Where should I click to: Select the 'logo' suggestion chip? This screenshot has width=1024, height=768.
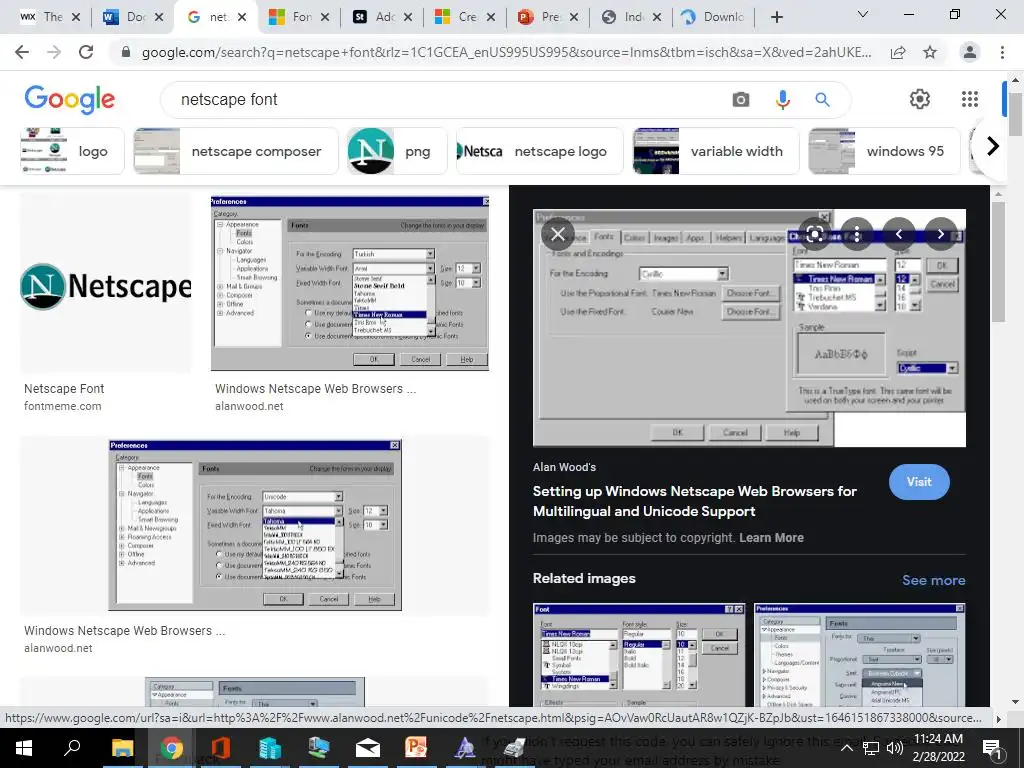pos(72,151)
